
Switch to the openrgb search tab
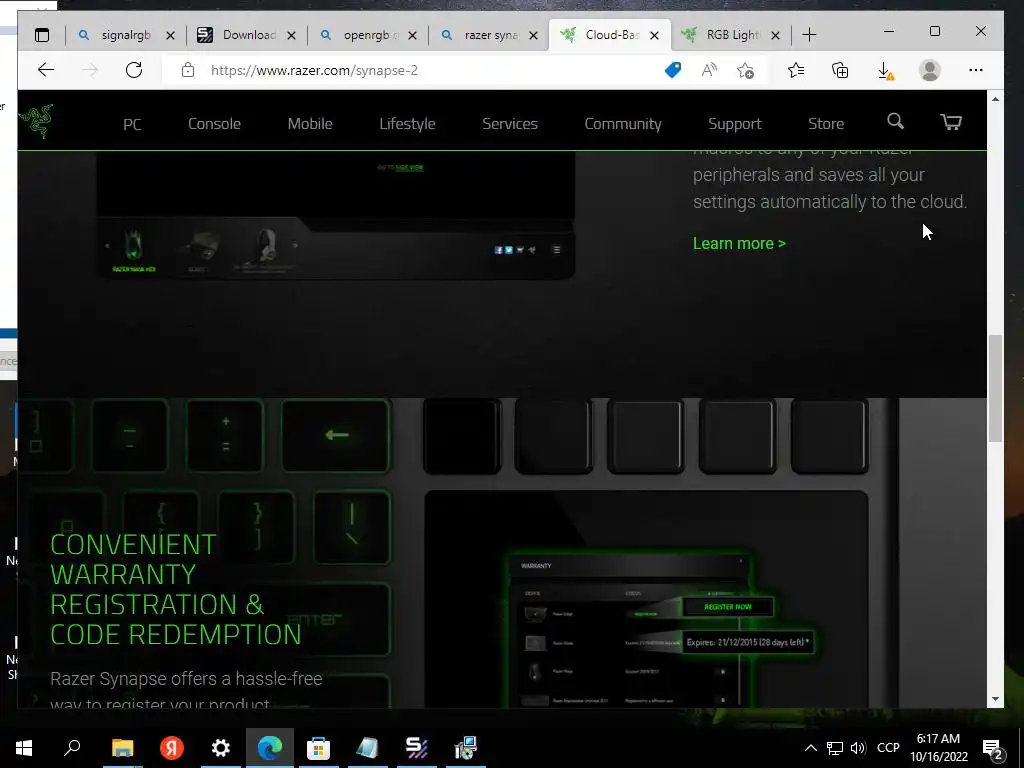click(x=357, y=35)
